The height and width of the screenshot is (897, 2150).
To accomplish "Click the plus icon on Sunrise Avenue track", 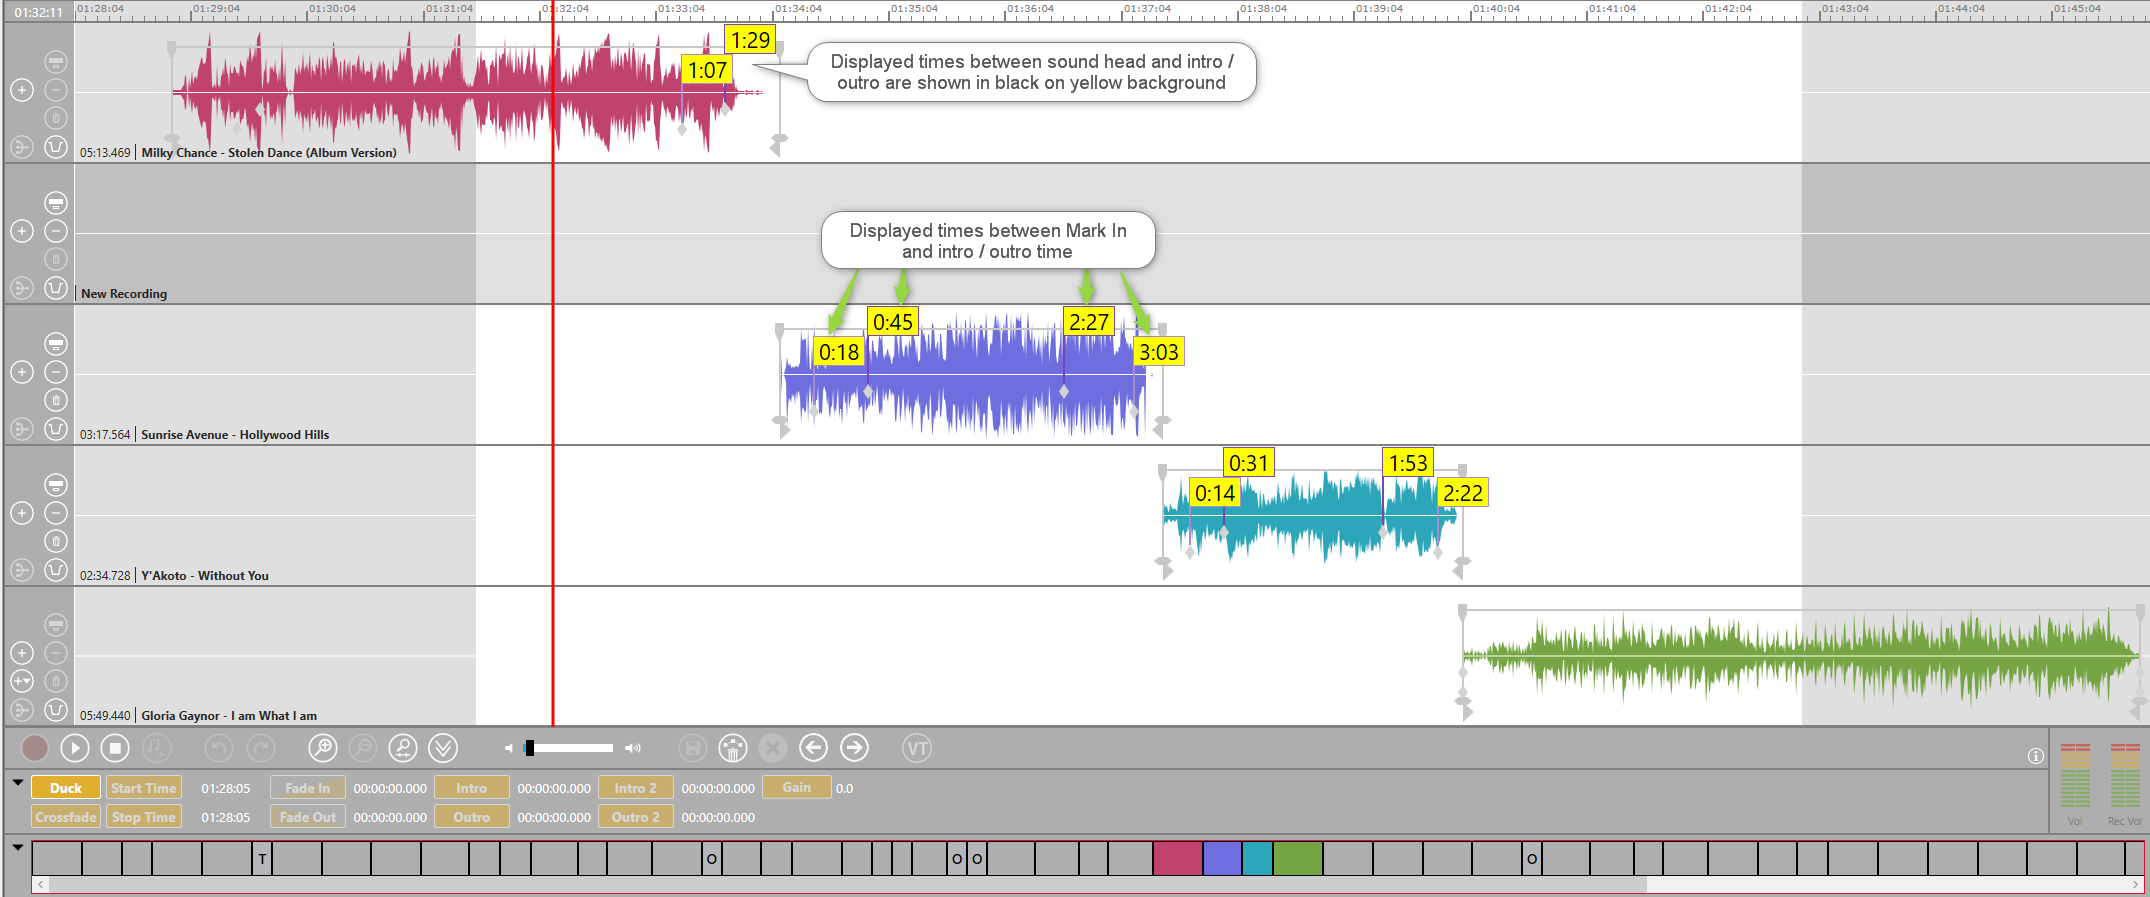I will tap(22, 372).
